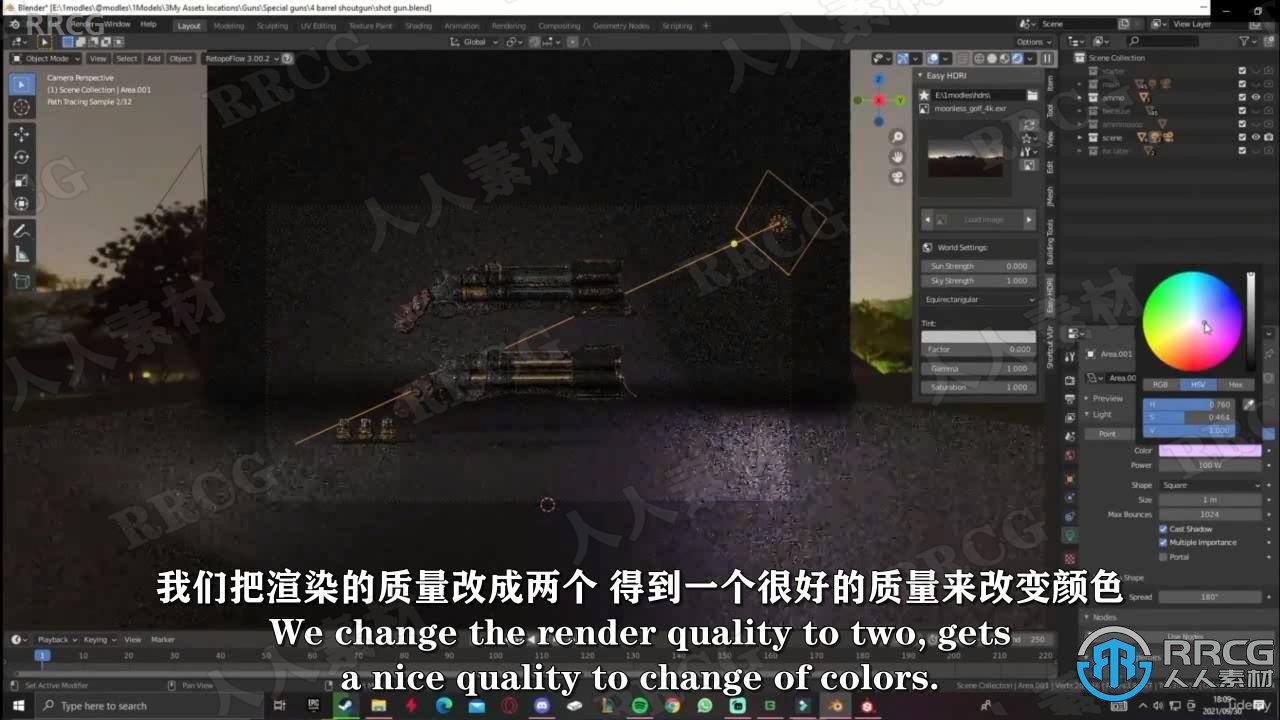1280x720 pixels.
Task: Open the Window menu
Action: [117, 23]
